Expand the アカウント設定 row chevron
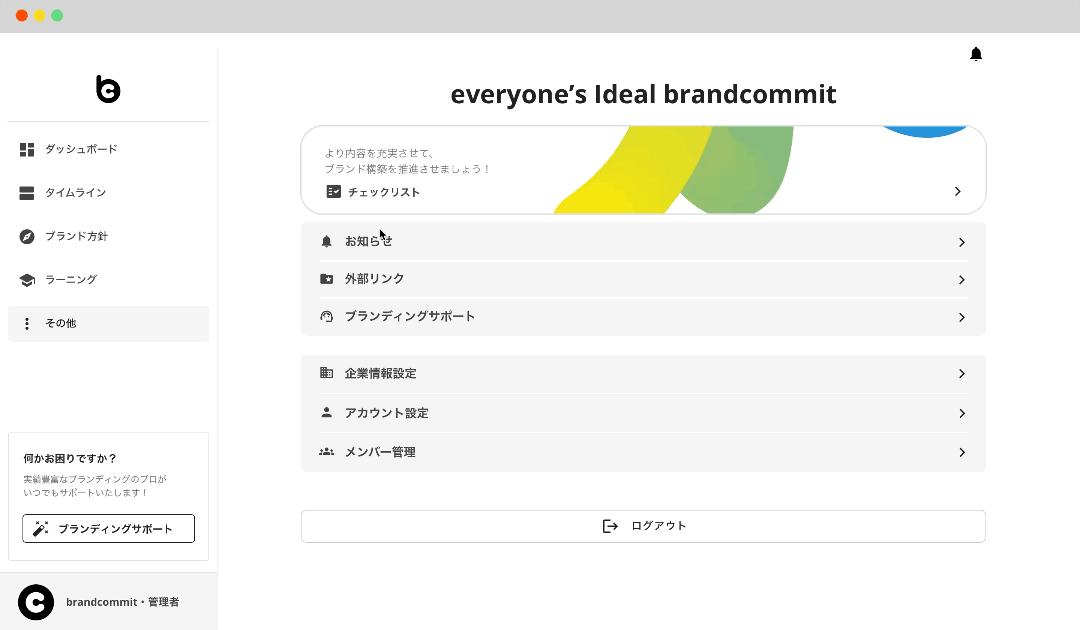This screenshot has height=630, width=1080. pos(961,413)
